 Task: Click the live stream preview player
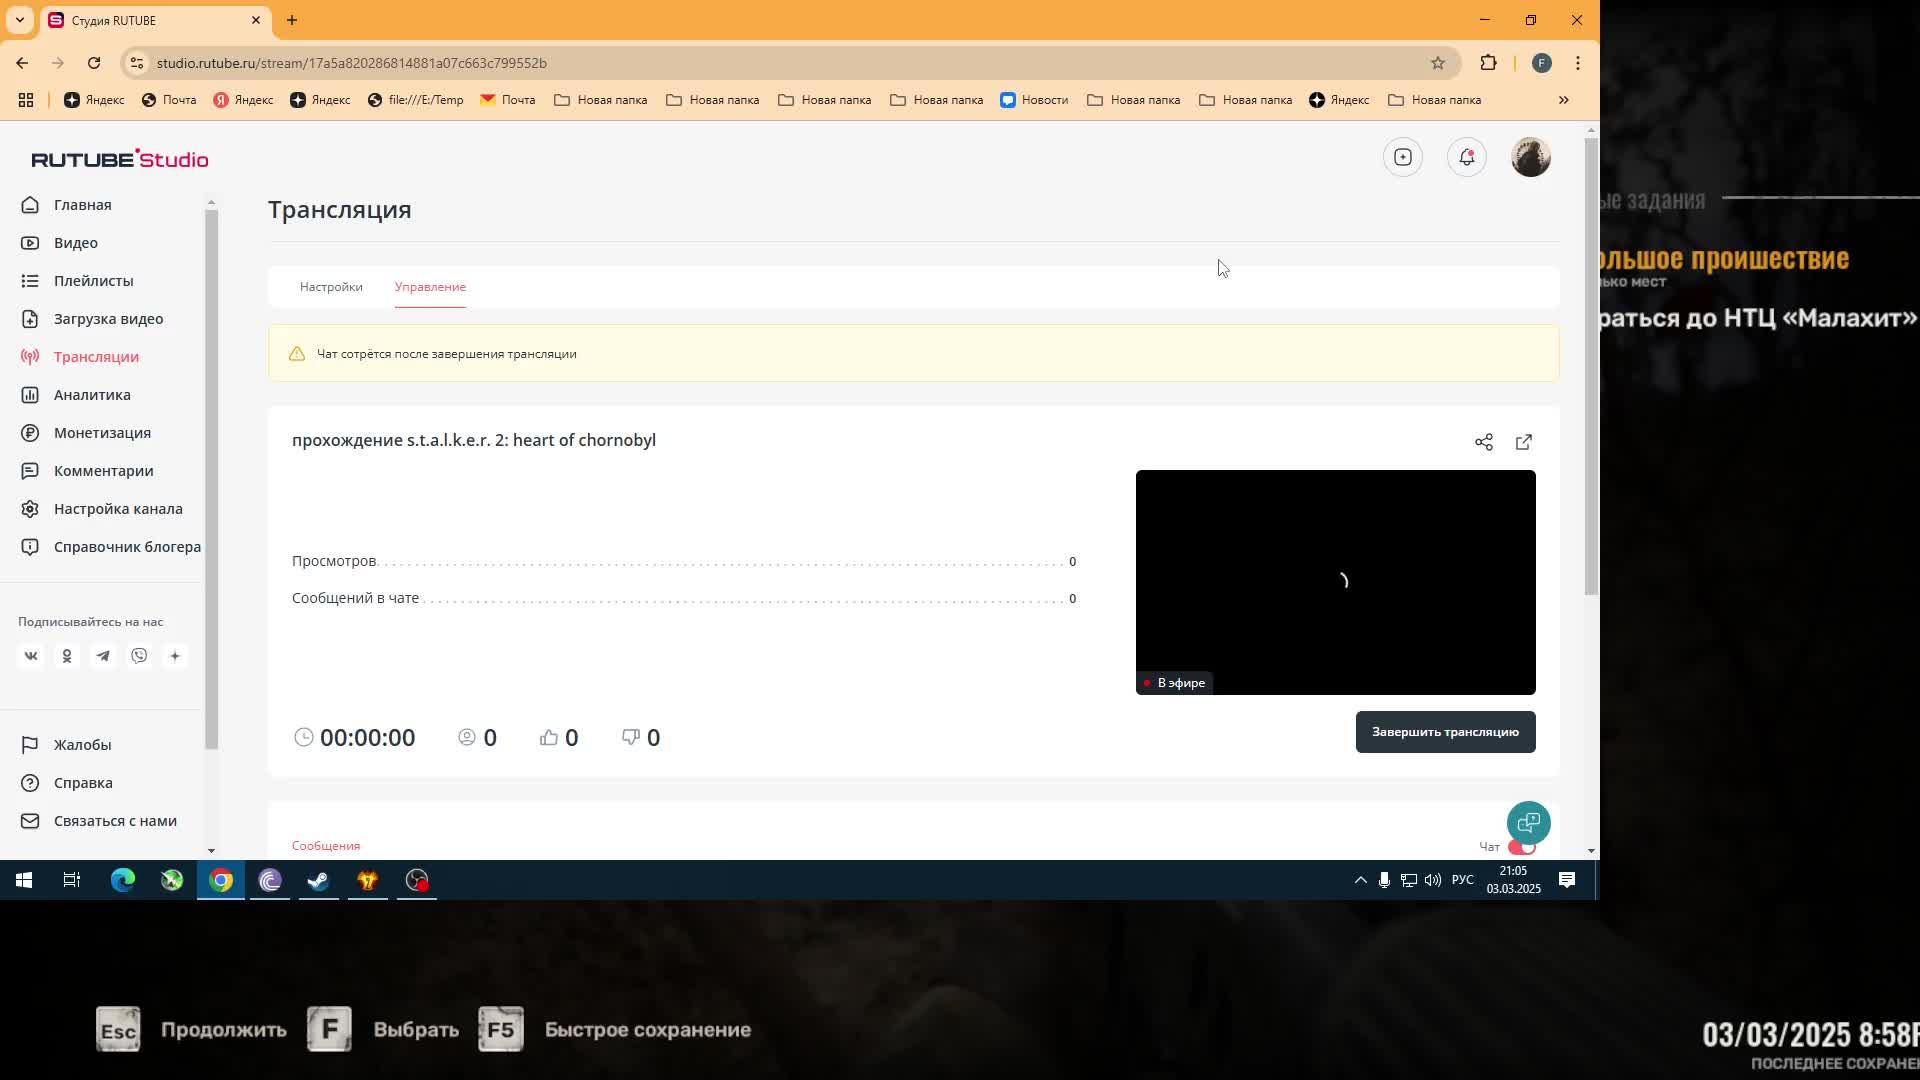[1335, 582]
